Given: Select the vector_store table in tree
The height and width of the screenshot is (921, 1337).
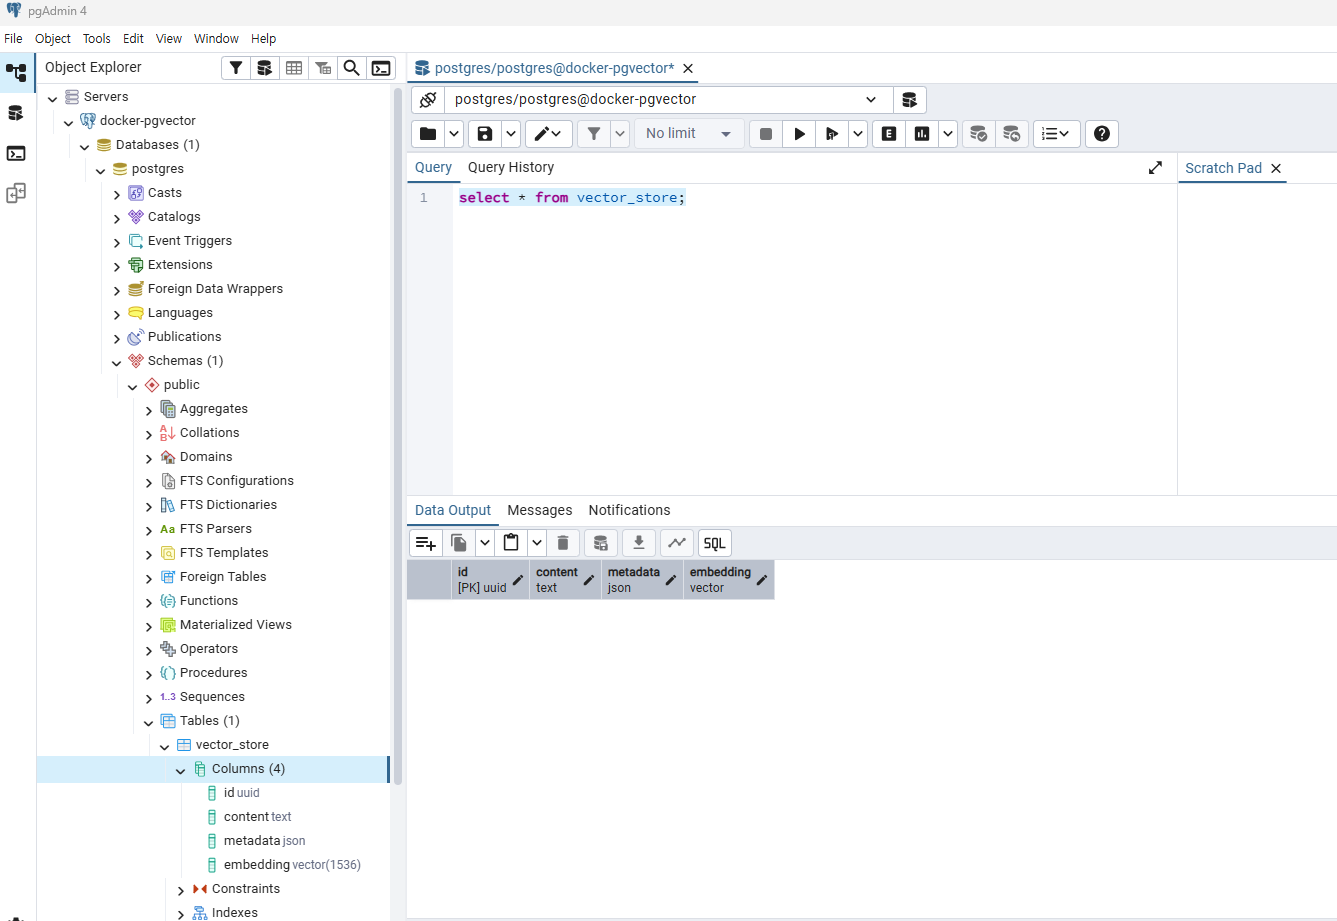Looking at the screenshot, I should pos(232,745).
